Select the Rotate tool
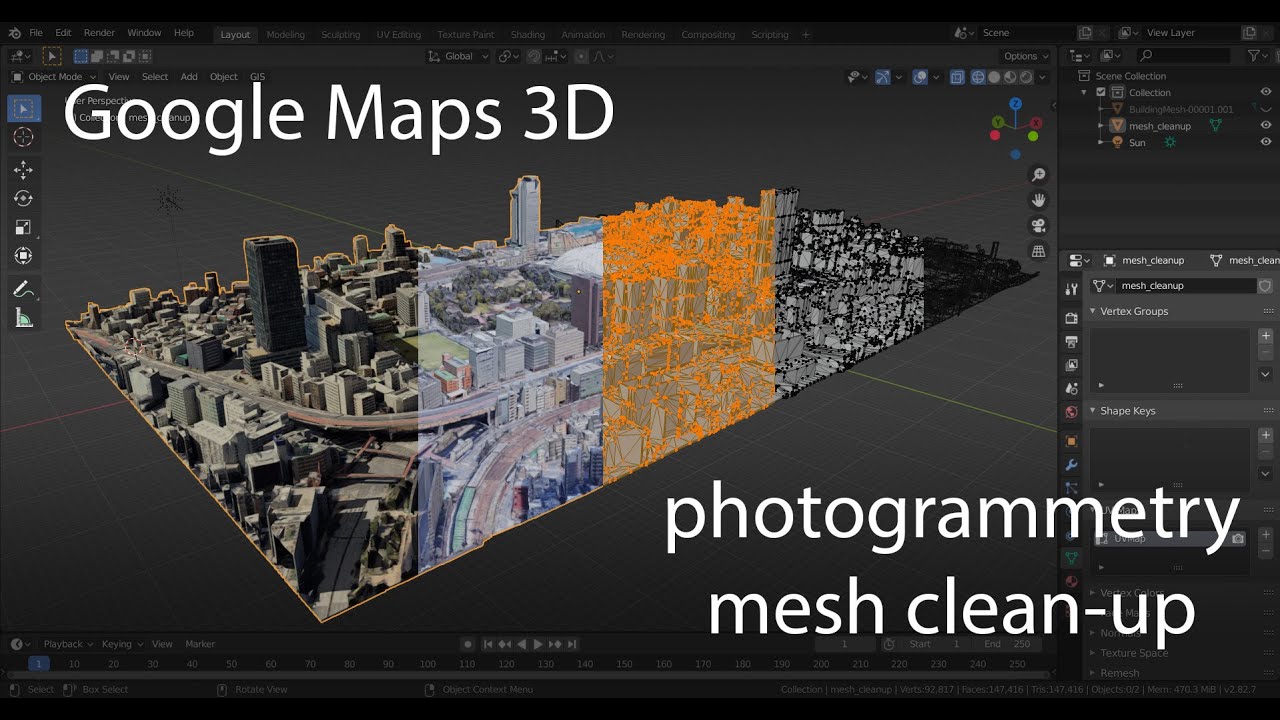Screen dimensions: 1280x720 click(24, 198)
